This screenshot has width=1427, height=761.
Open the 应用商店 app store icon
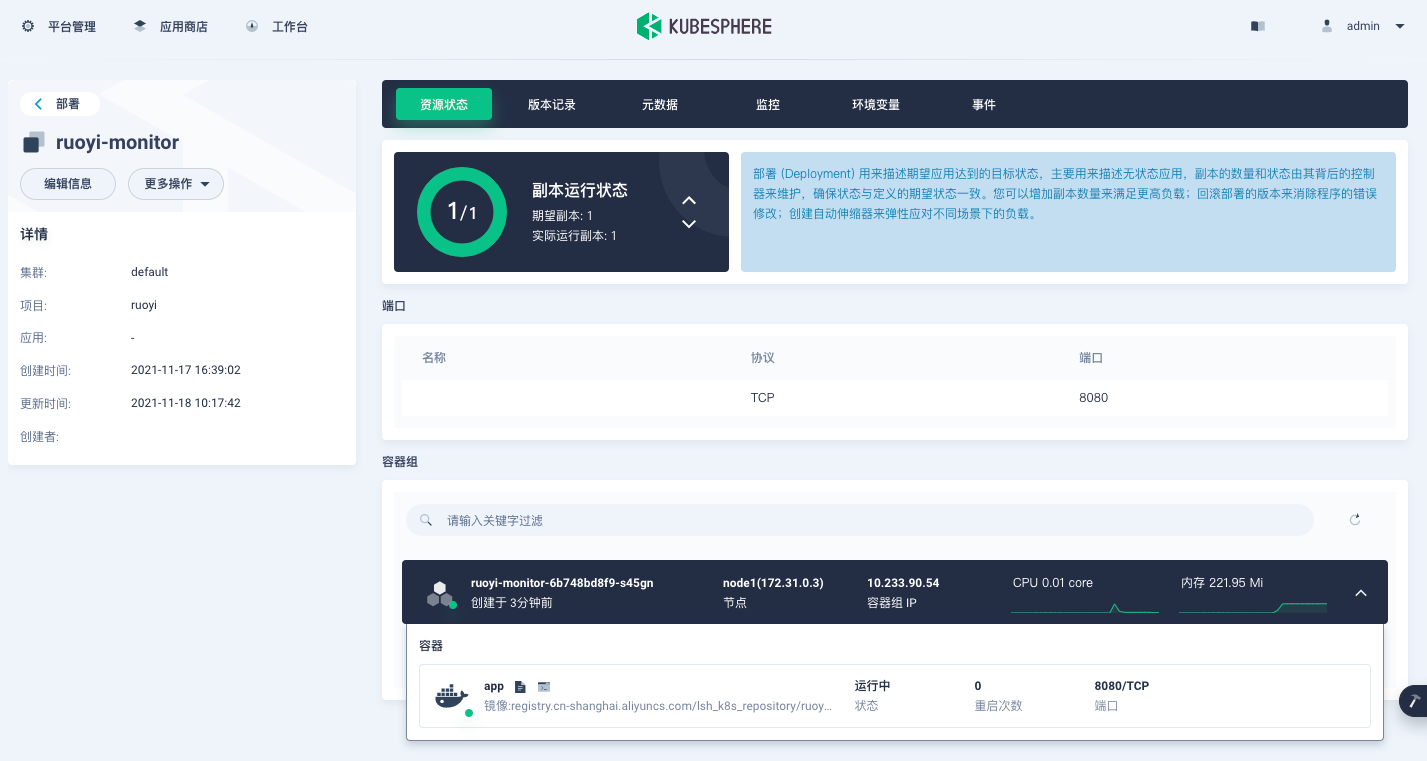140,26
